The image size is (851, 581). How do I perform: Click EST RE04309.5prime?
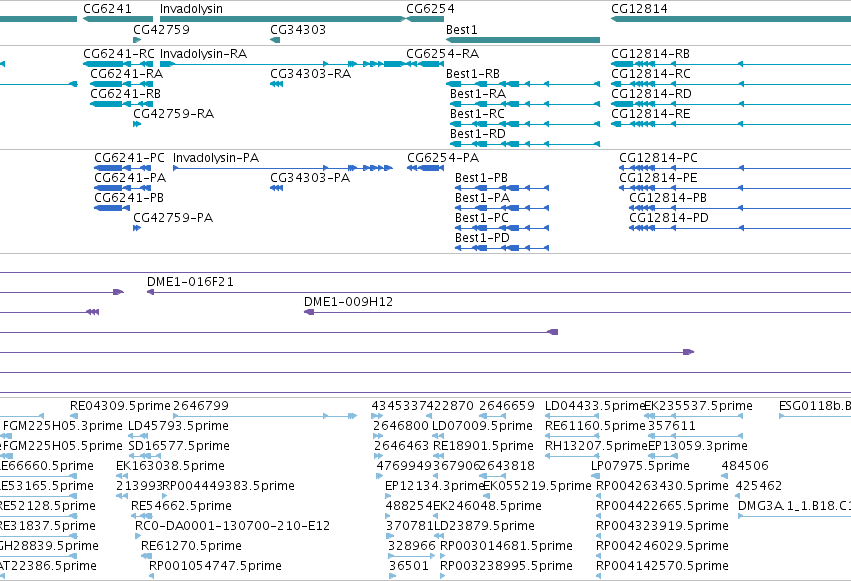[x=120, y=406]
